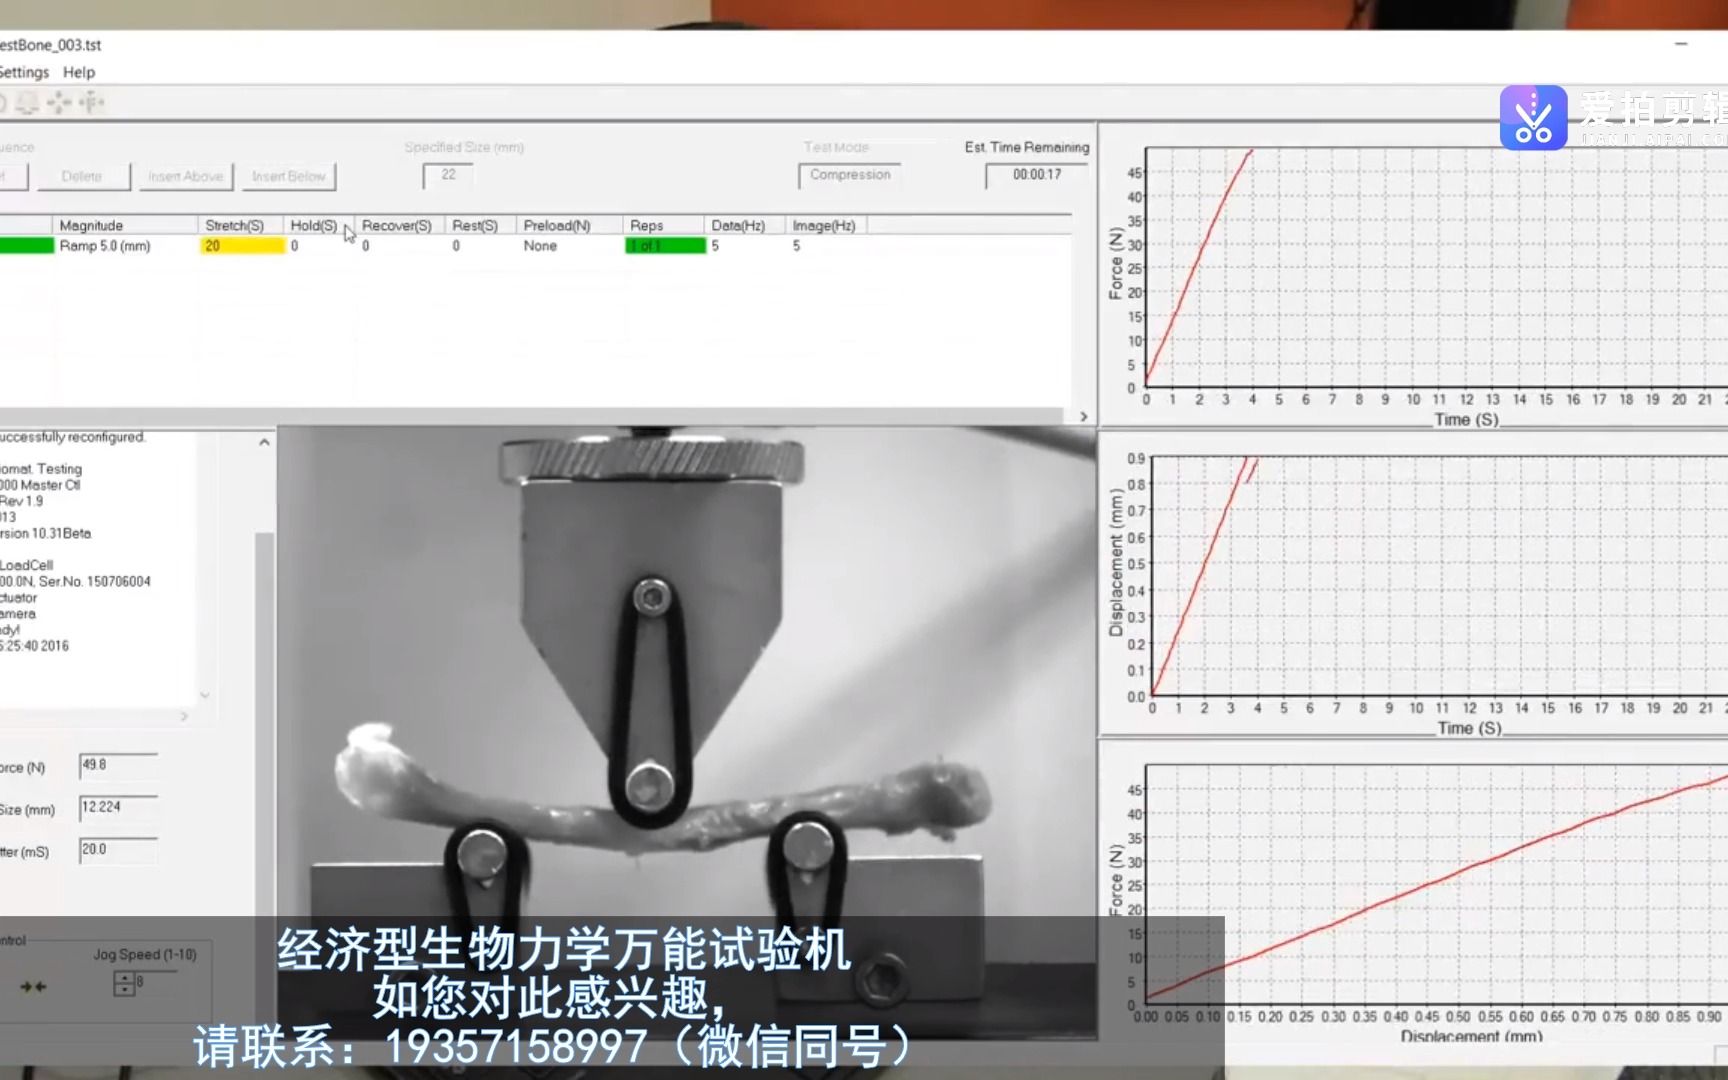Decrease Jog Speed with the down arrow
1728x1080 pixels.
click(x=124, y=990)
